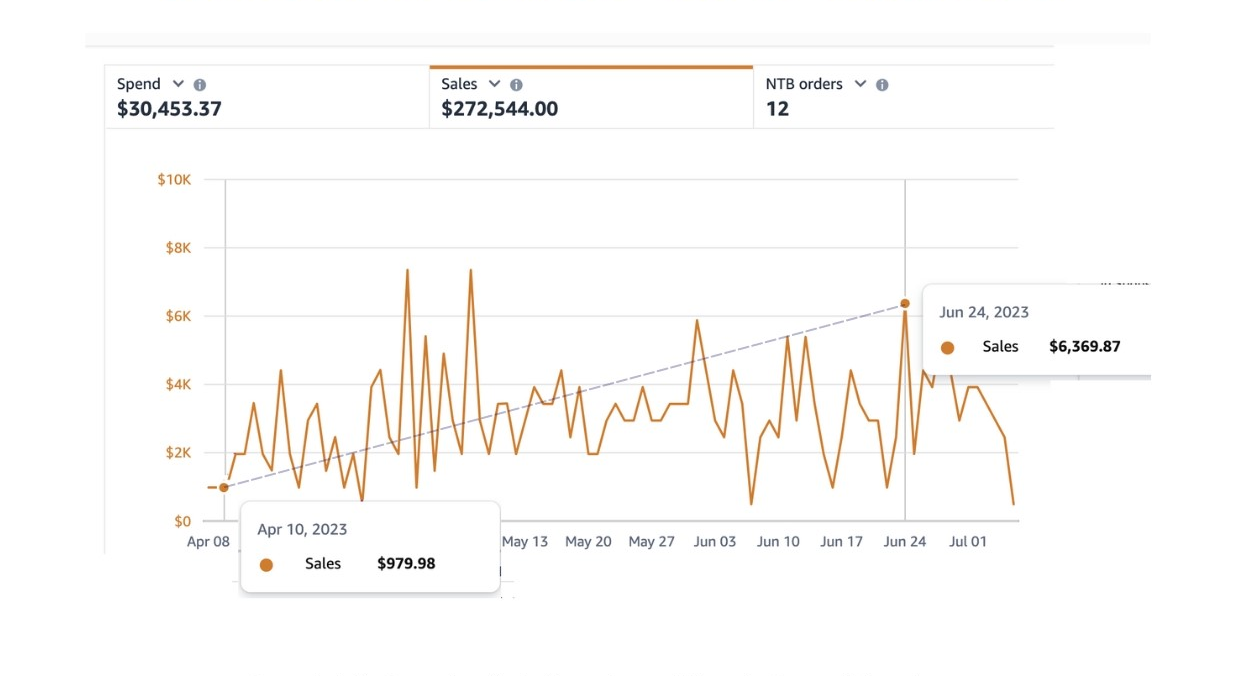Expand the NTB orders dropdown chevron
The width and height of the screenshot is (1237, 676).
(860, 84)
